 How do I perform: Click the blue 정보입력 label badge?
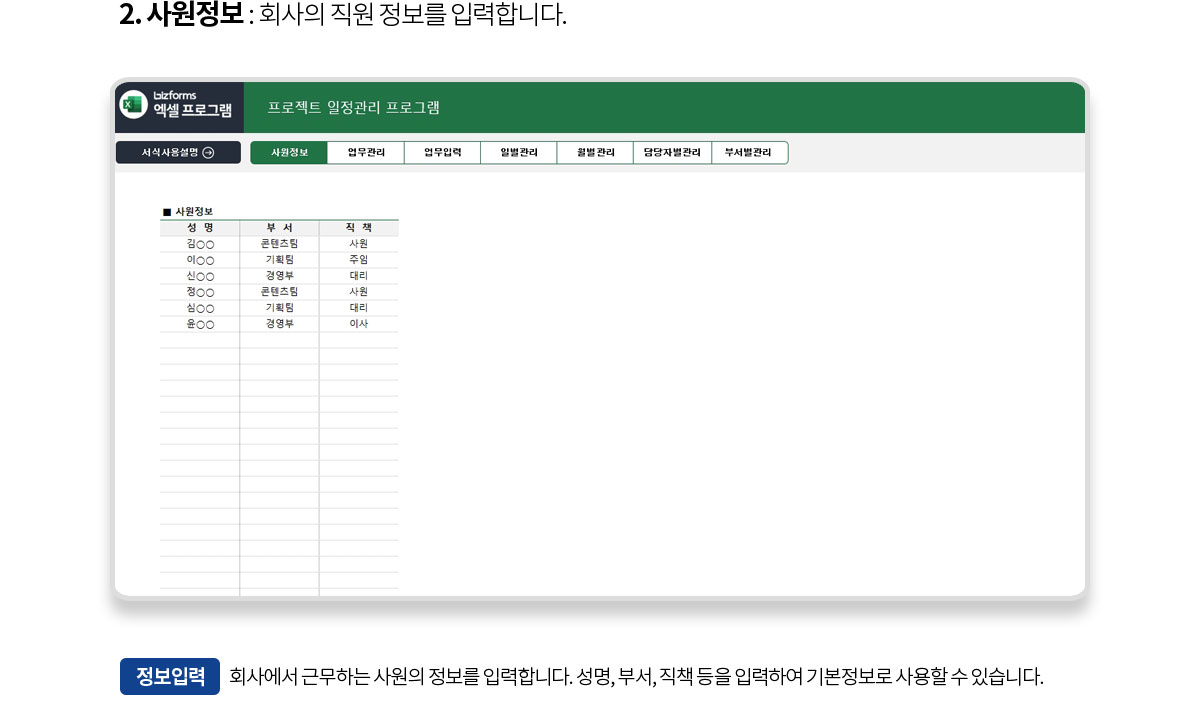pos(170,677)
